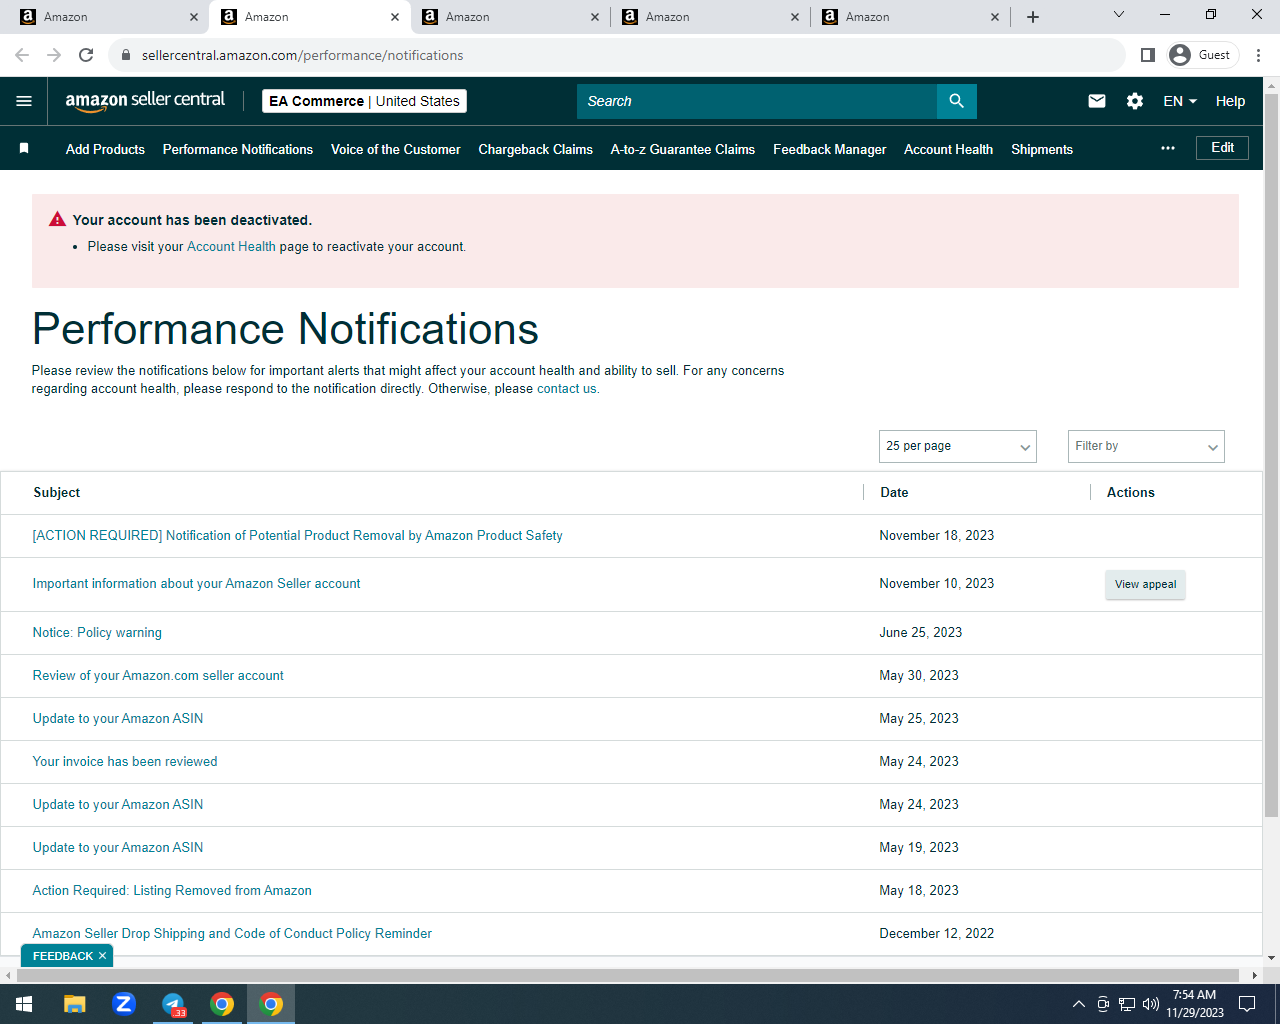Viewport: 1280px width, 1024px height.
Task: Open A-to-z Guarantee Claims
Action: coord(683,149)
